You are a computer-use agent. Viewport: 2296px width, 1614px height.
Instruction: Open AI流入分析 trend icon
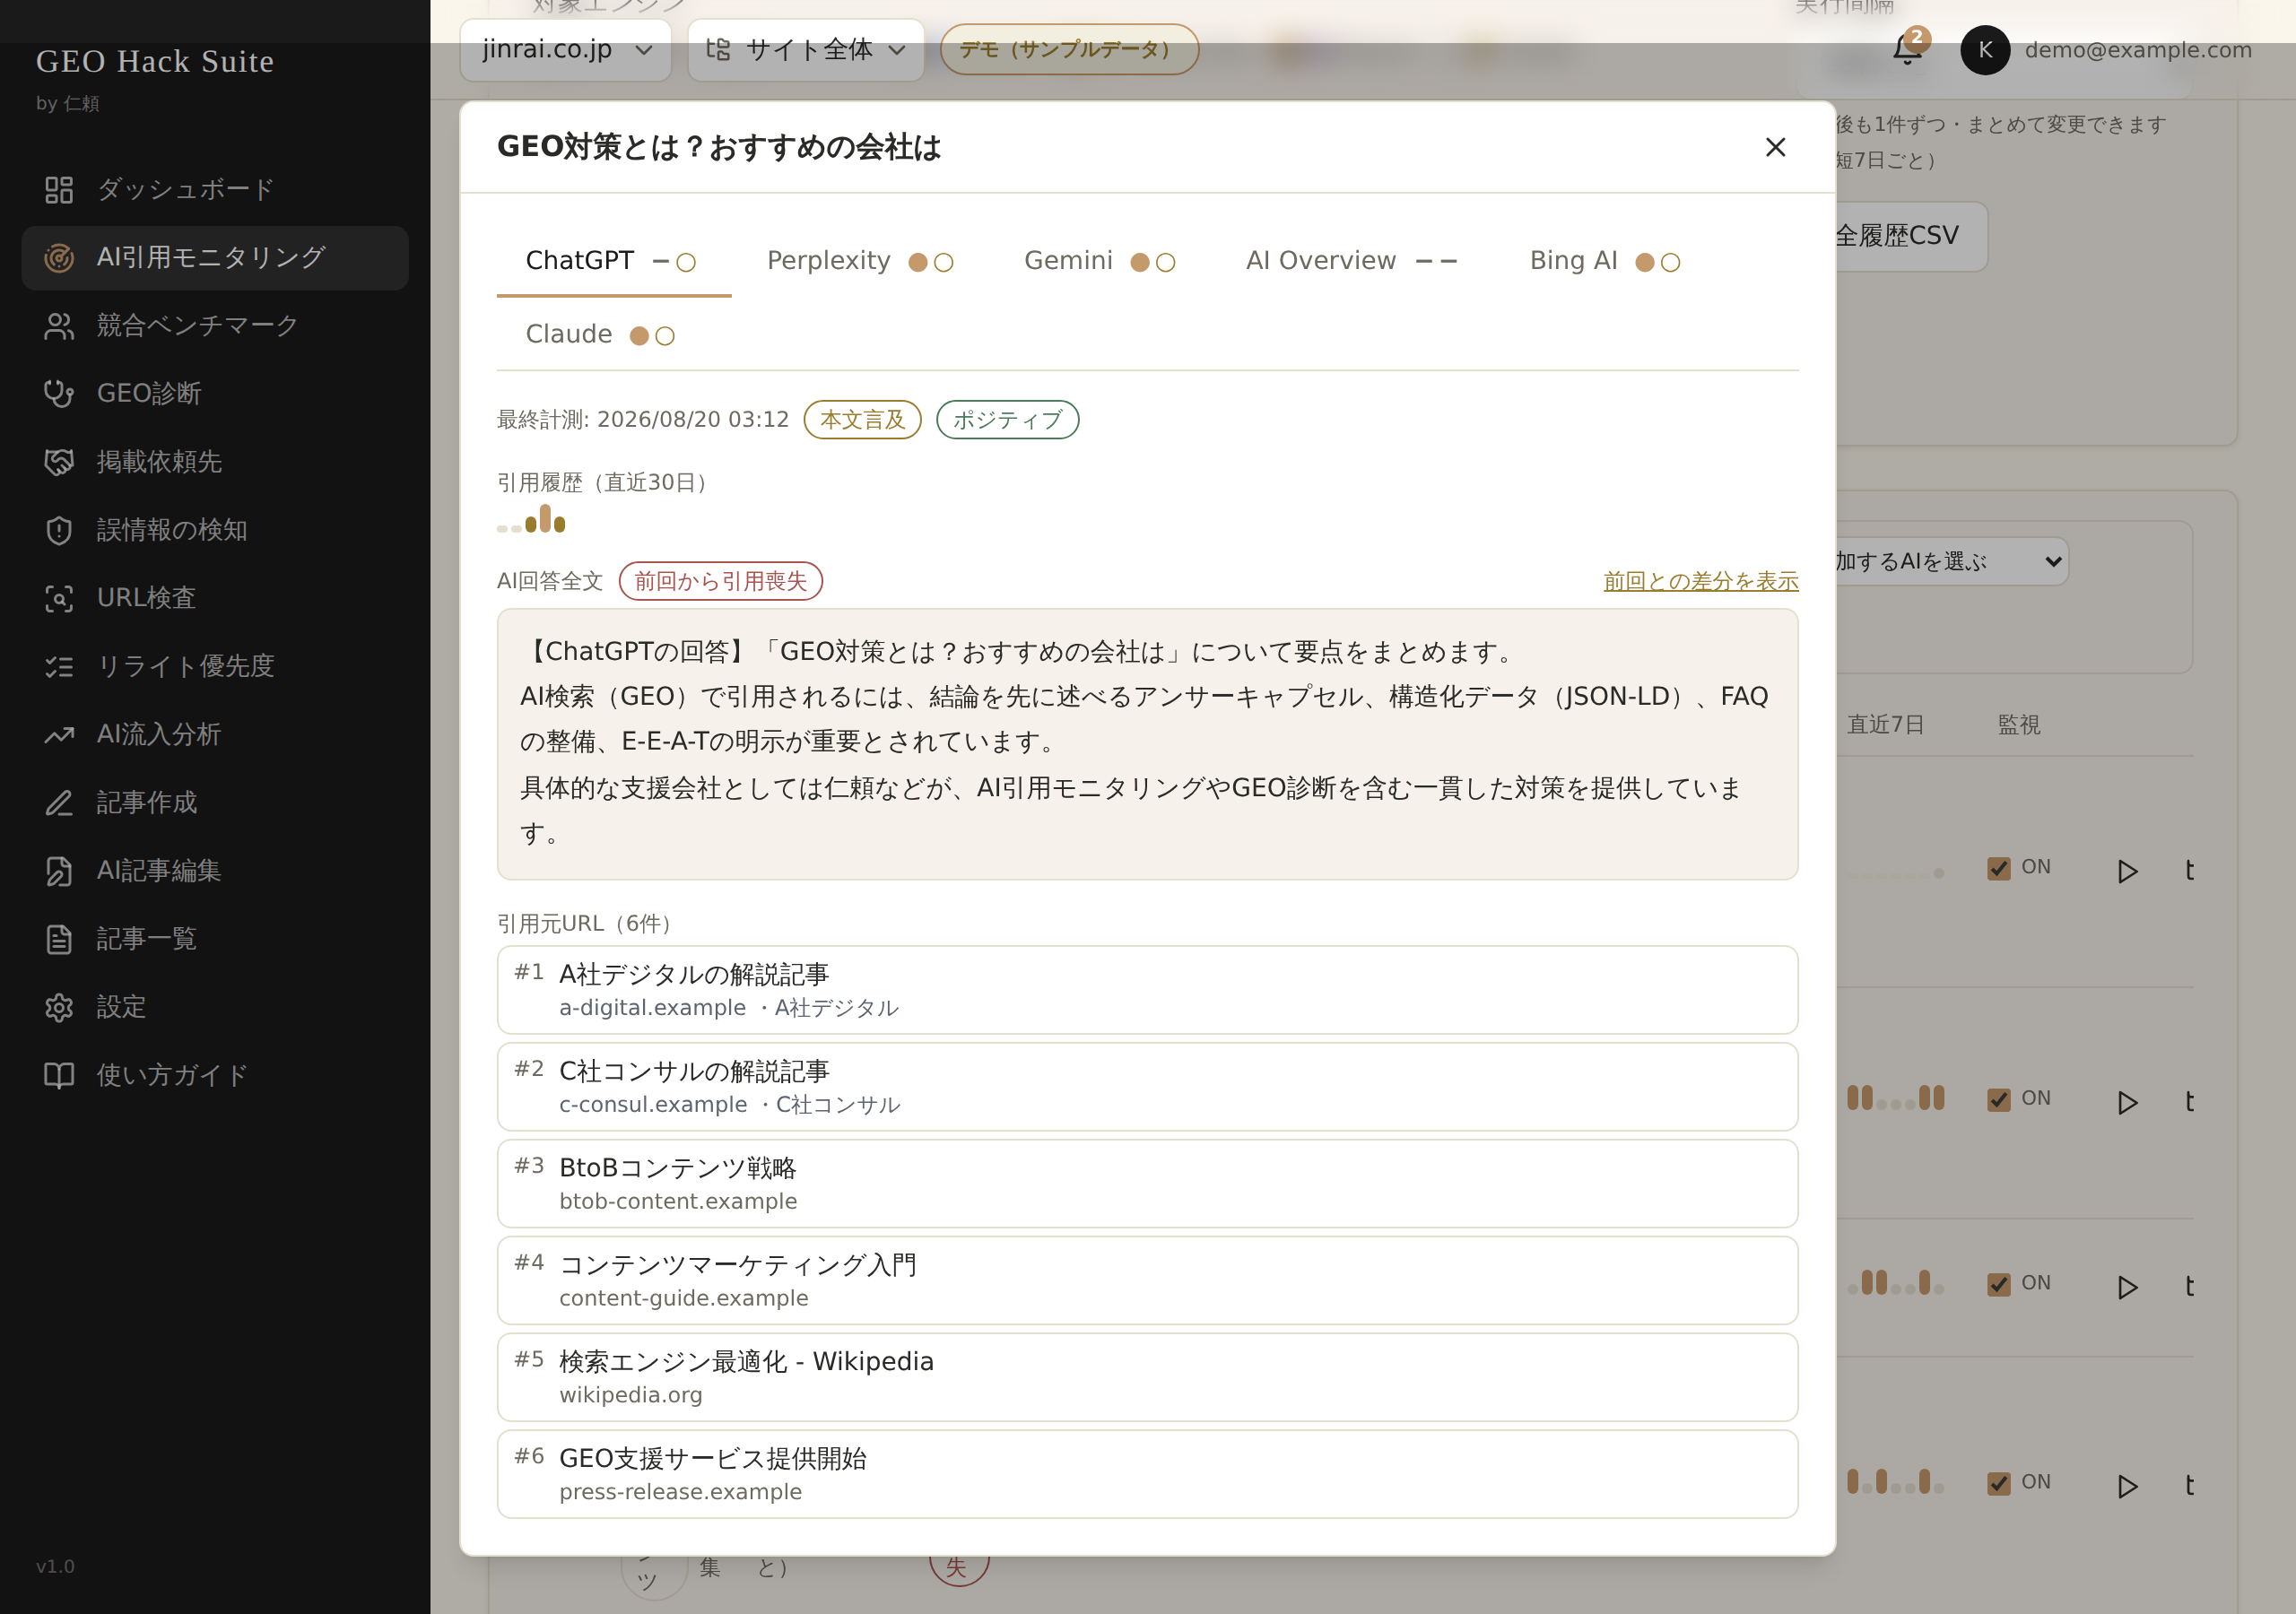(x=59, y=735)
